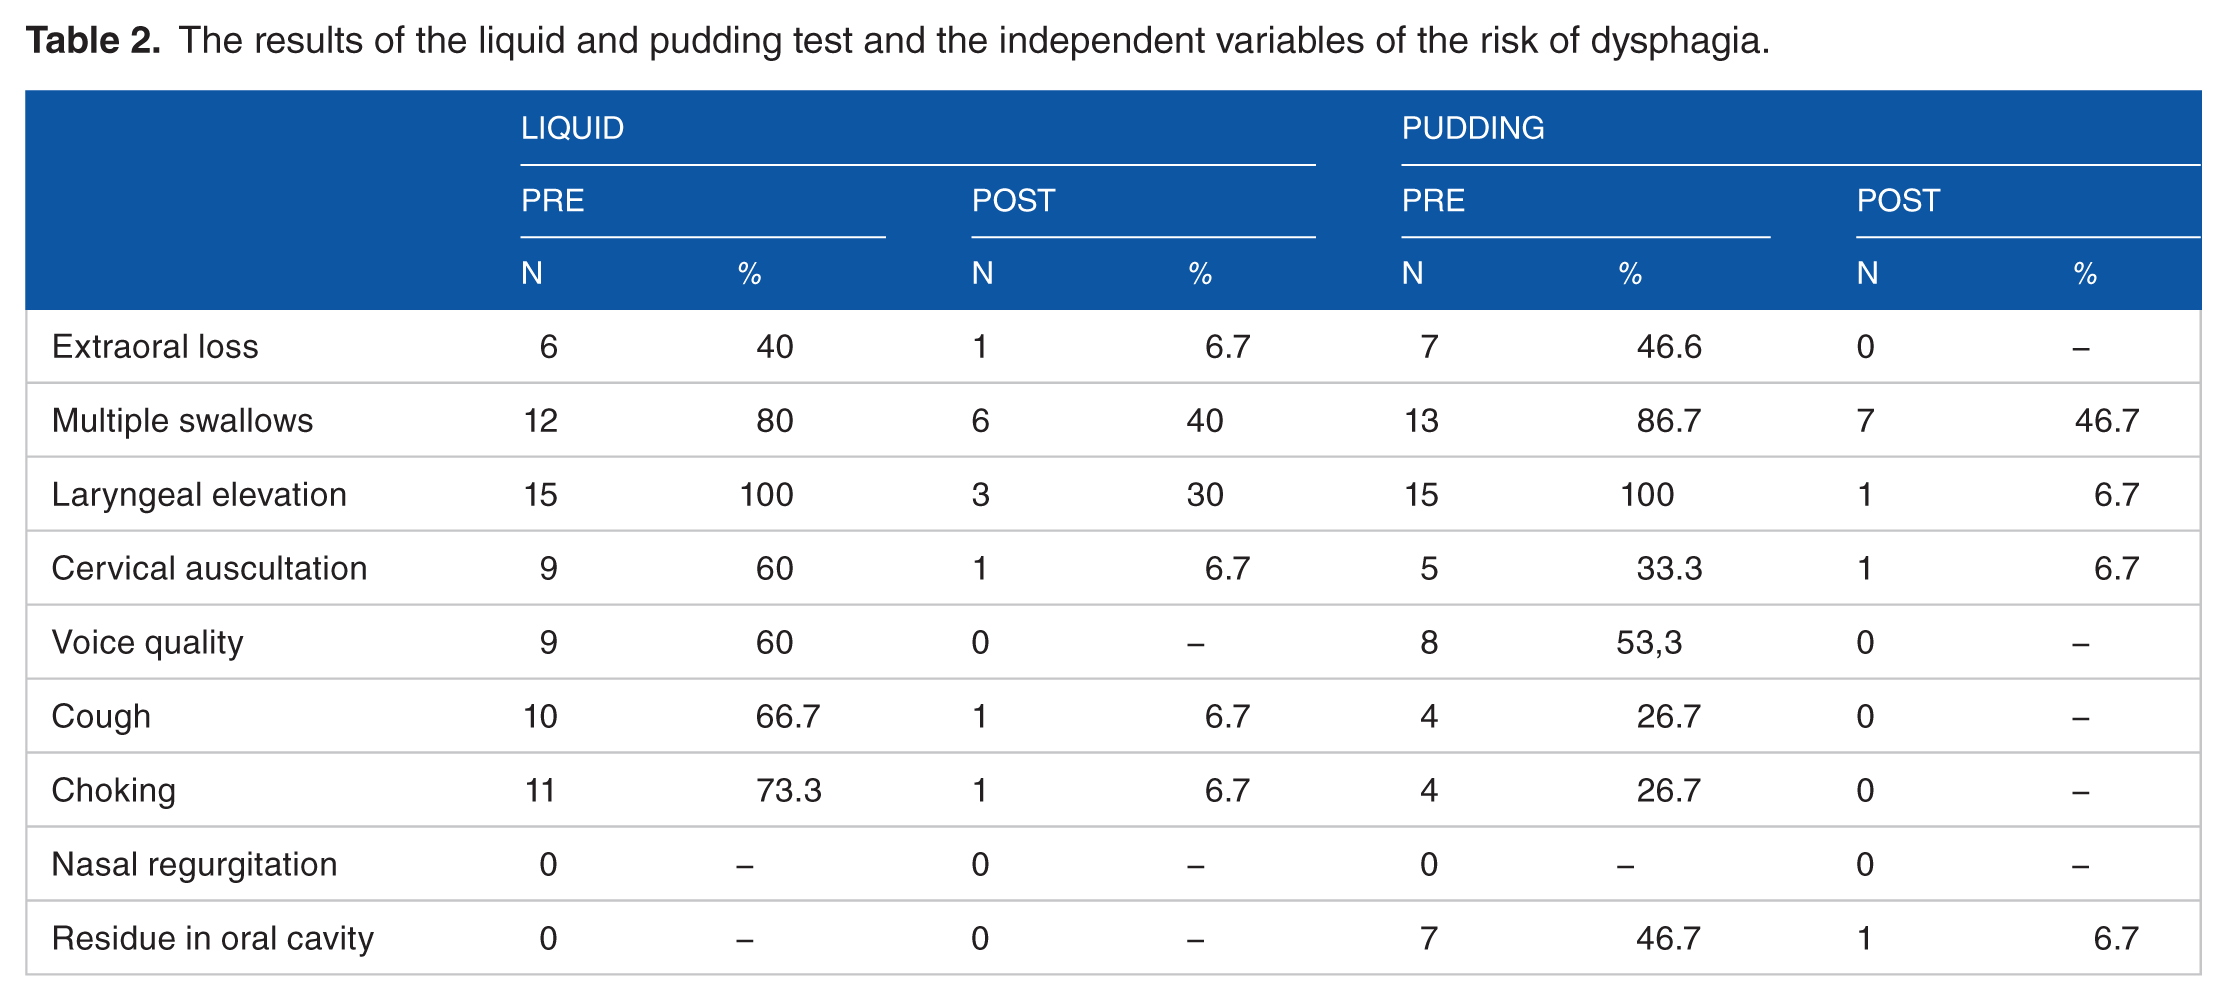Select the Nasal regurgitation row label

[194, 865]
